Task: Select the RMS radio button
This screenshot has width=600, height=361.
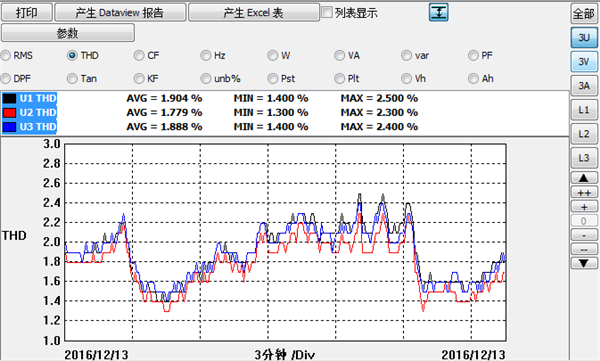Action: pyautogui.click(x=5, y=56)
